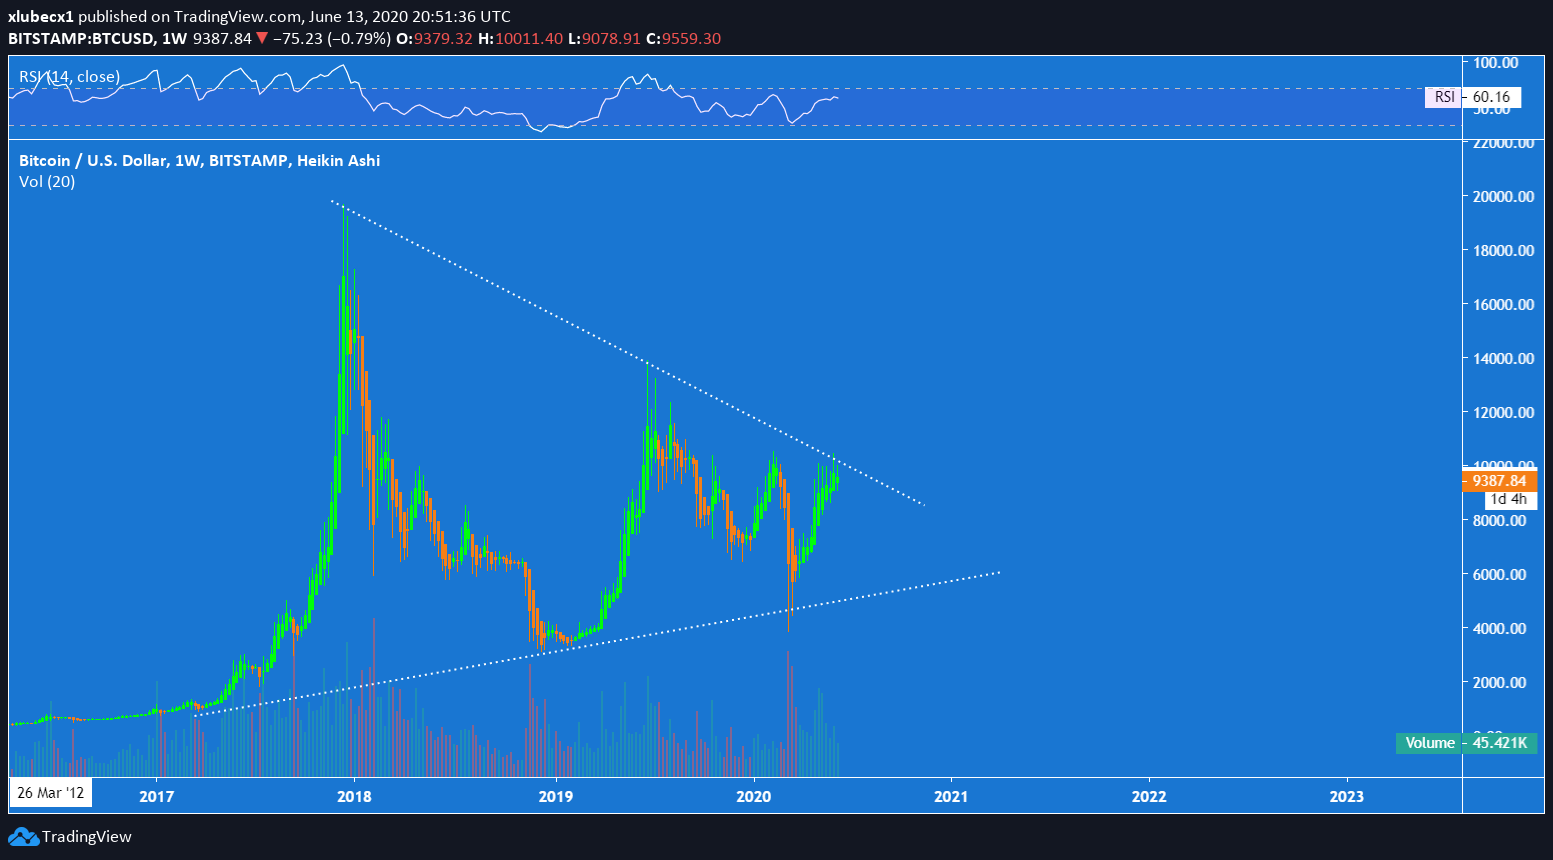Click the RSI (14, close) indicator label
This screenshot has width=1553, height=860.
[x=69, y=77]
